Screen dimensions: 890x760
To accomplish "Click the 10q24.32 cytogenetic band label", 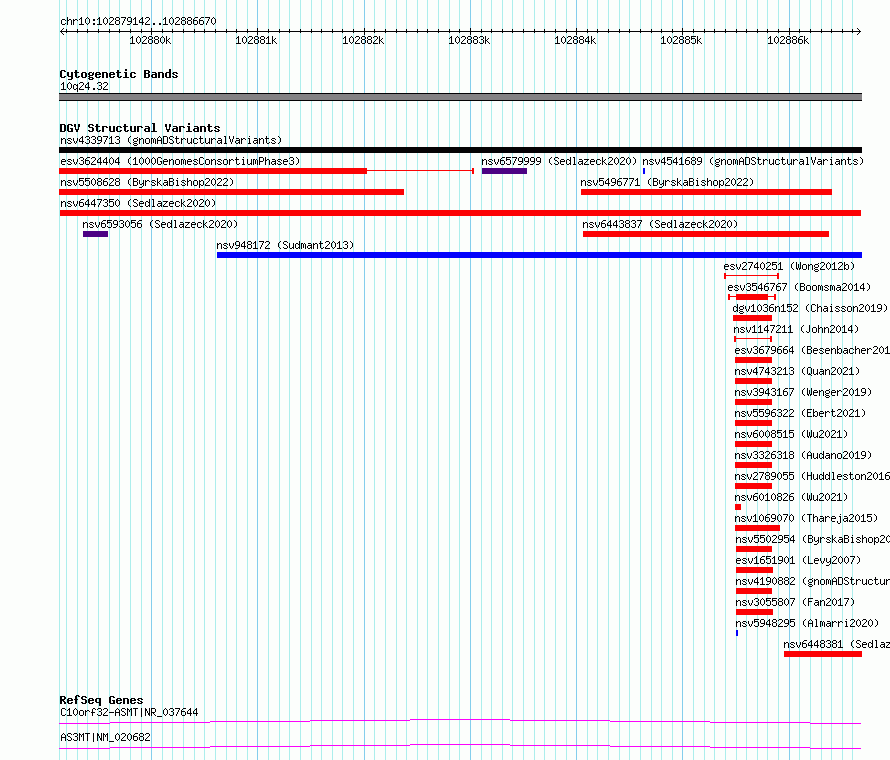I will [84, 86].
